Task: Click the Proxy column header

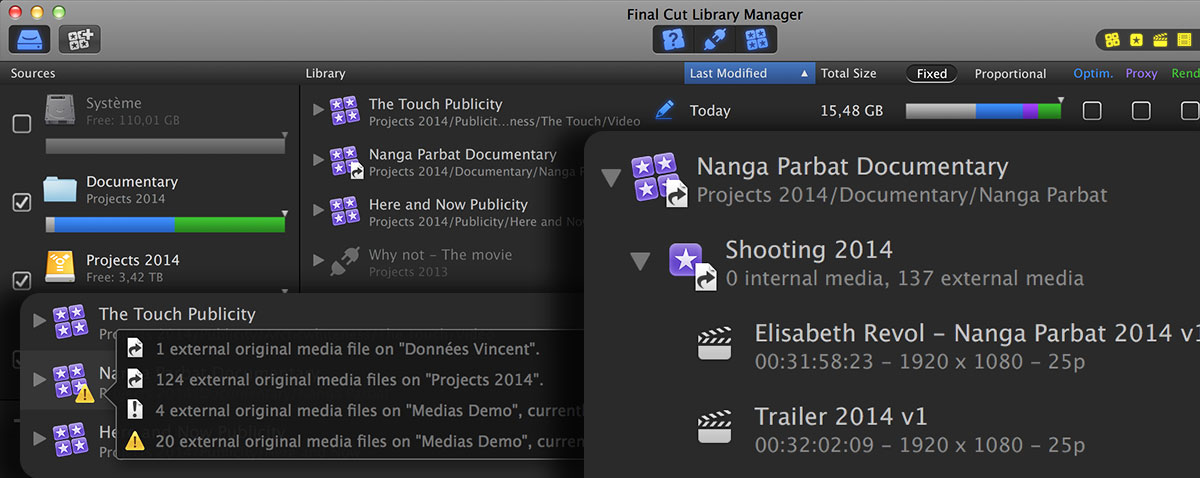Action: click(x=1141, y=73)
